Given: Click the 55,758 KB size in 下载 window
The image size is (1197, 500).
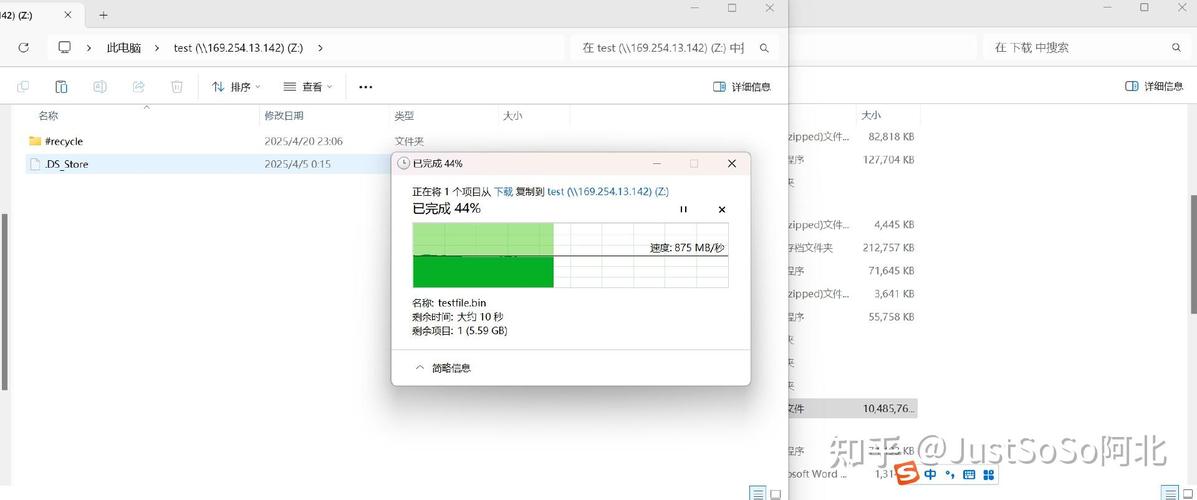Looking at the screenshot, I should (891, 316).
